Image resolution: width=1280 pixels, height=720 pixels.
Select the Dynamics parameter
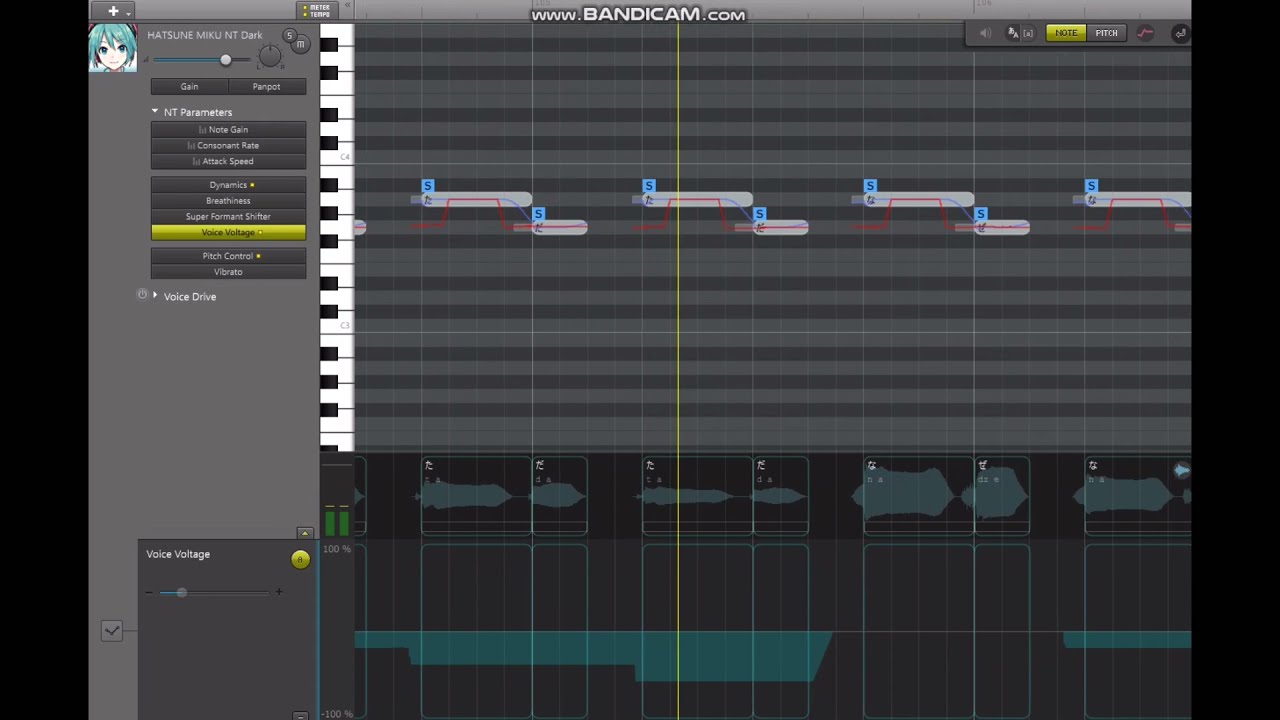coord(228,185)
